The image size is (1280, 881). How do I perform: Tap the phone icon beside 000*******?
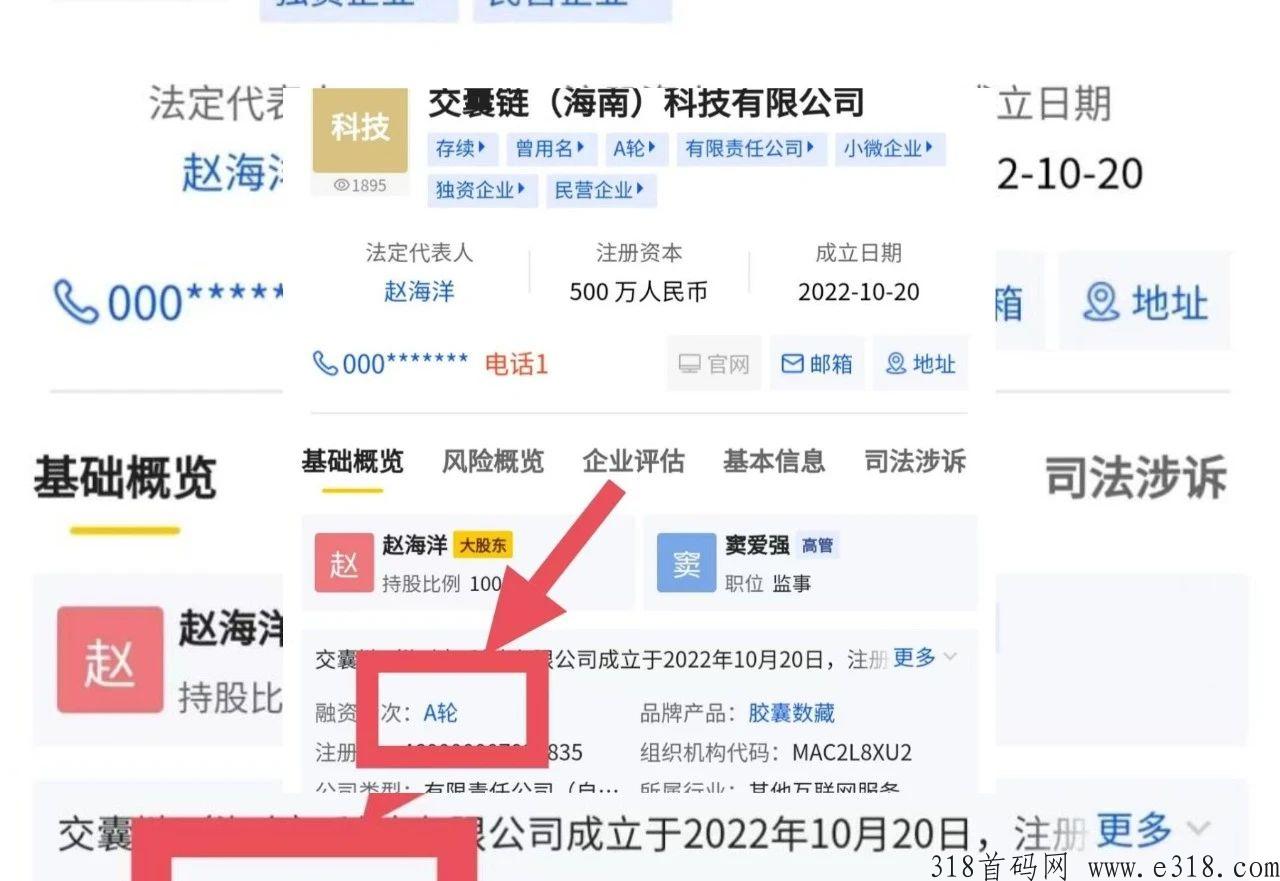coord(325,363)
